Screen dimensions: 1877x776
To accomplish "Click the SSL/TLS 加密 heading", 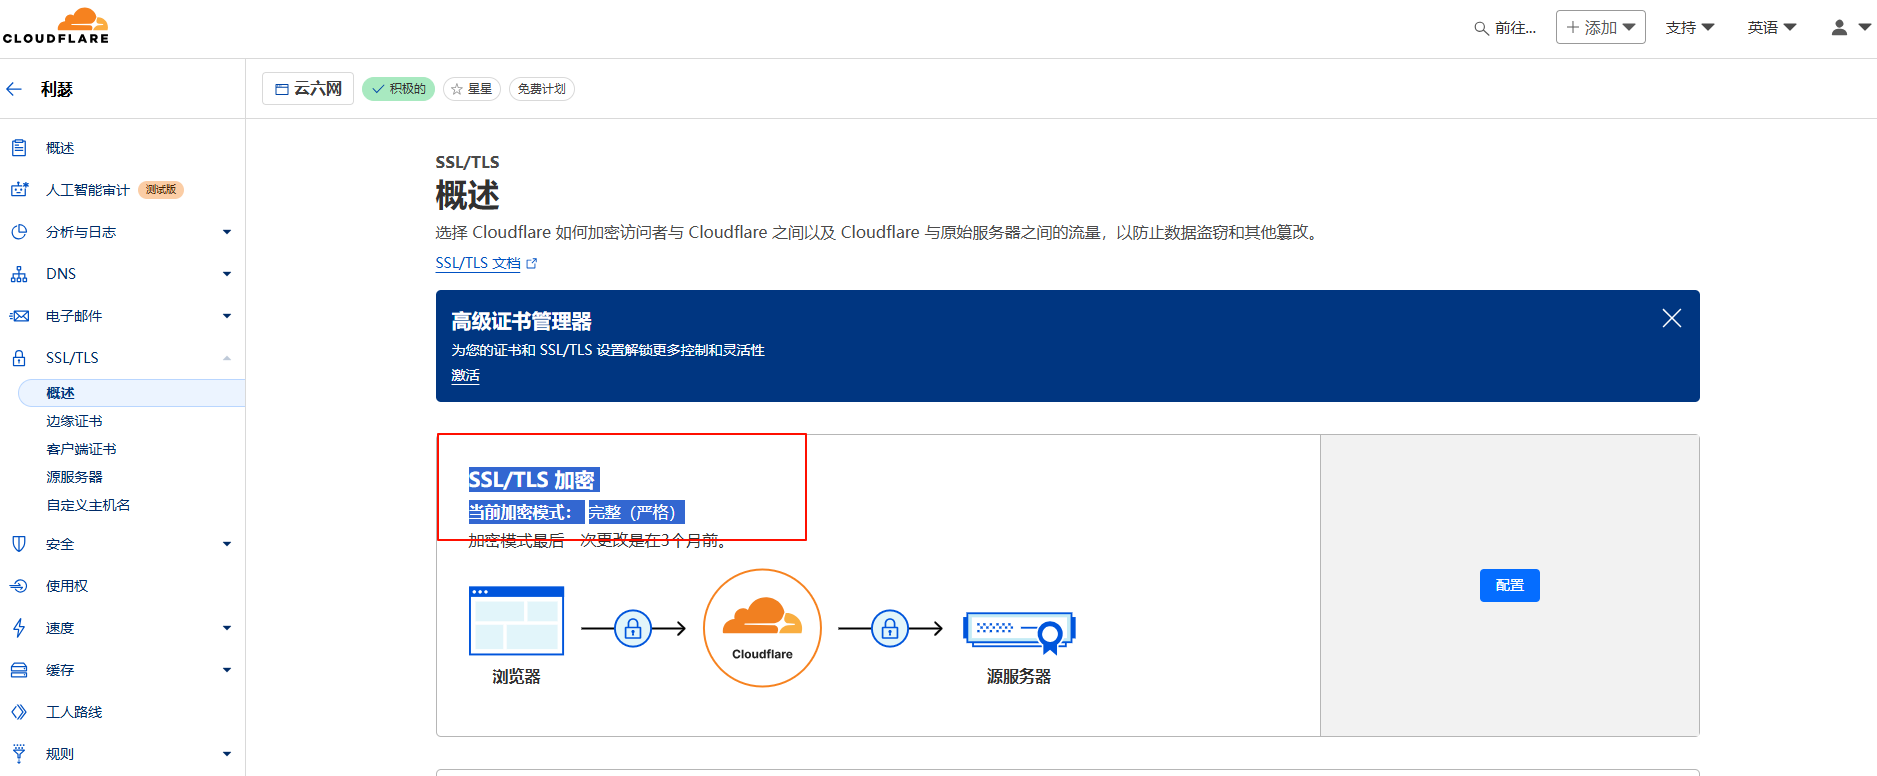I will (x=532, y=480).
